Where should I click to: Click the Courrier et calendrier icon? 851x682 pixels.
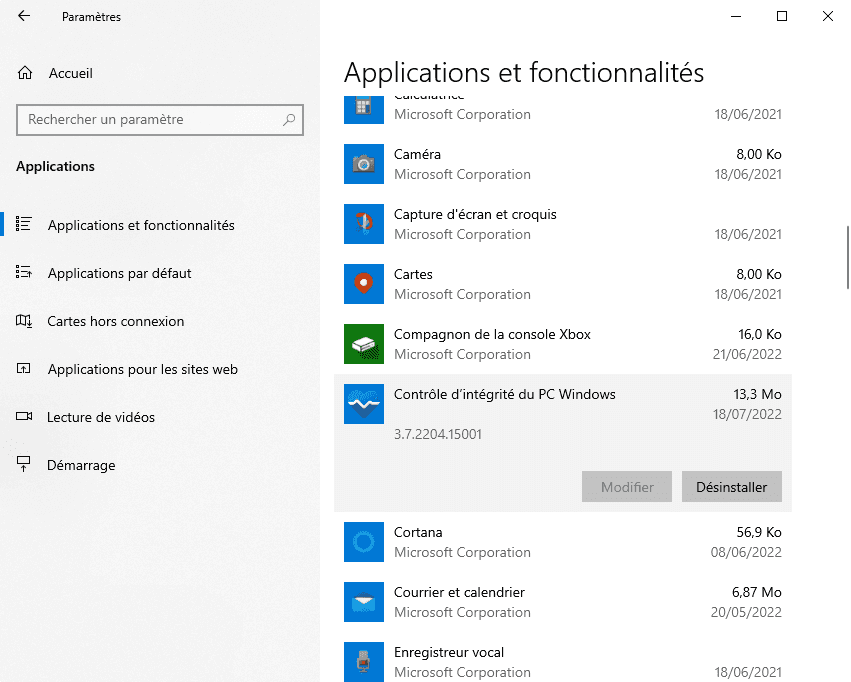coord(364,602)
